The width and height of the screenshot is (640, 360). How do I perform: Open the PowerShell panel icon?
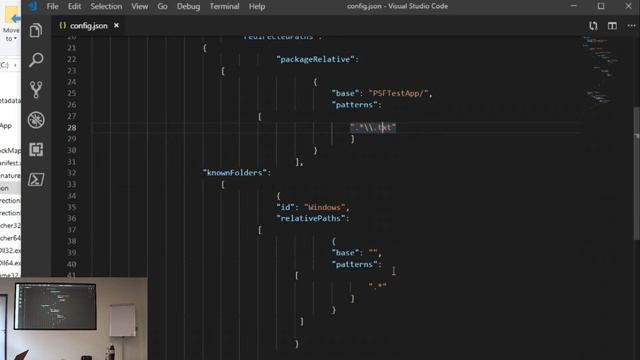point(36,179)
